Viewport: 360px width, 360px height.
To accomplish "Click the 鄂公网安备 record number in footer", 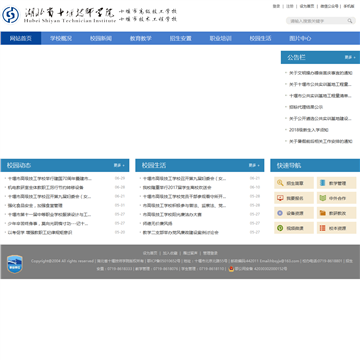I will tap(261, 269).
